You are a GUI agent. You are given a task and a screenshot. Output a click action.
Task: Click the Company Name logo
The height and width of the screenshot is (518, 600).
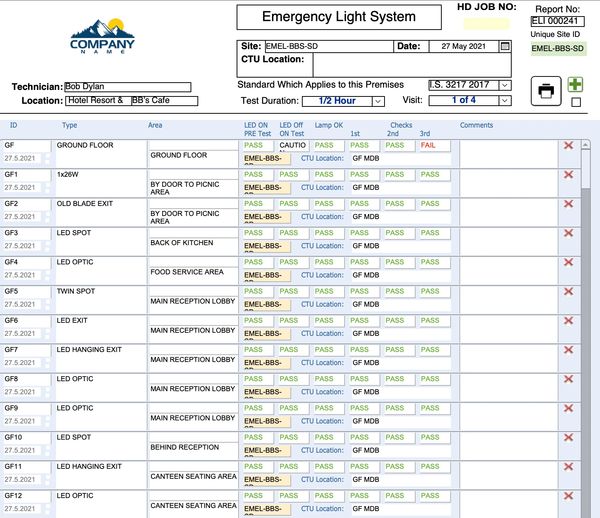[102, 36]
